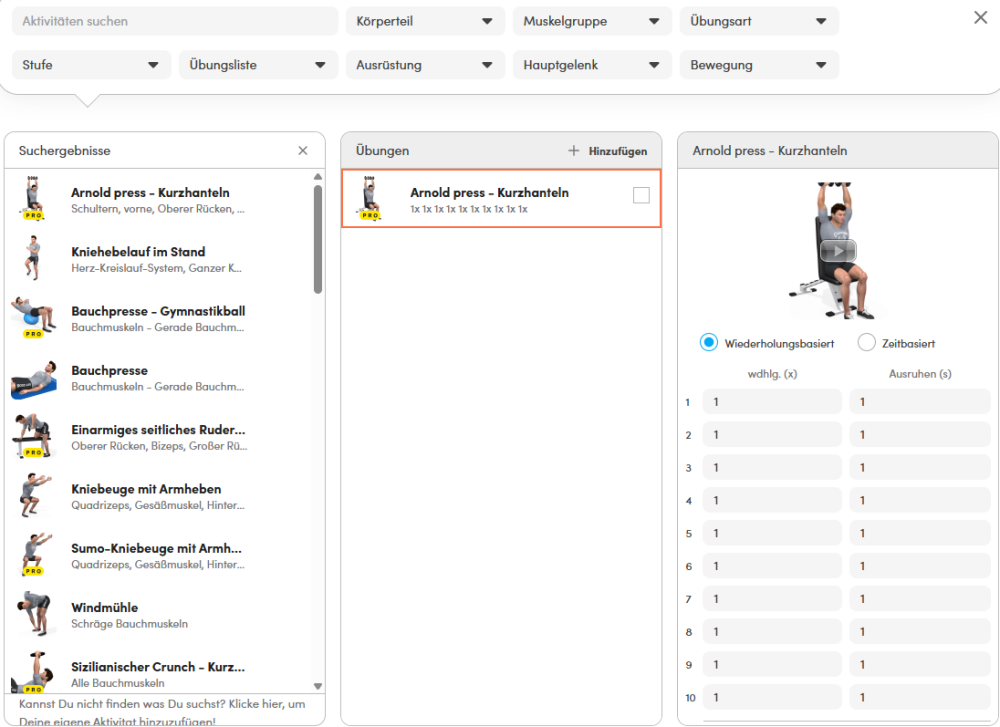Click the Arnold press thumbnail in Übungen list
Image resolution: width=1000 pixels, height=727 pixels.
[371, 198]
